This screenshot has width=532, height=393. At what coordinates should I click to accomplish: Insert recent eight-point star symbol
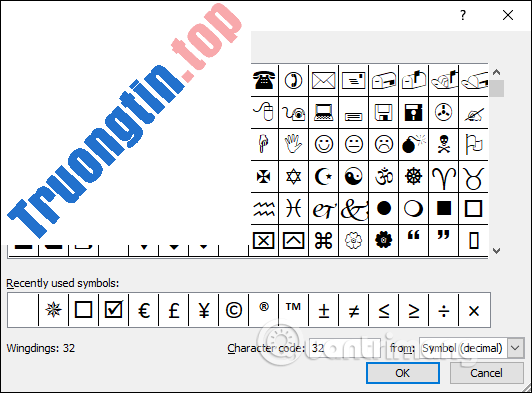53,310
